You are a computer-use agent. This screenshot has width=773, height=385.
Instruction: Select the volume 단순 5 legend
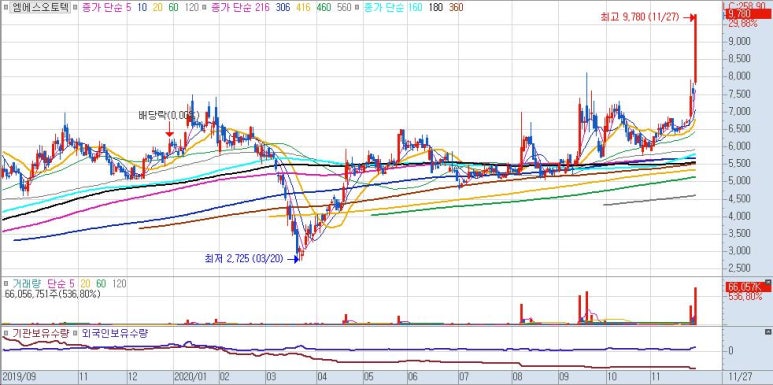pyautogui.click(x=61, y=284)
